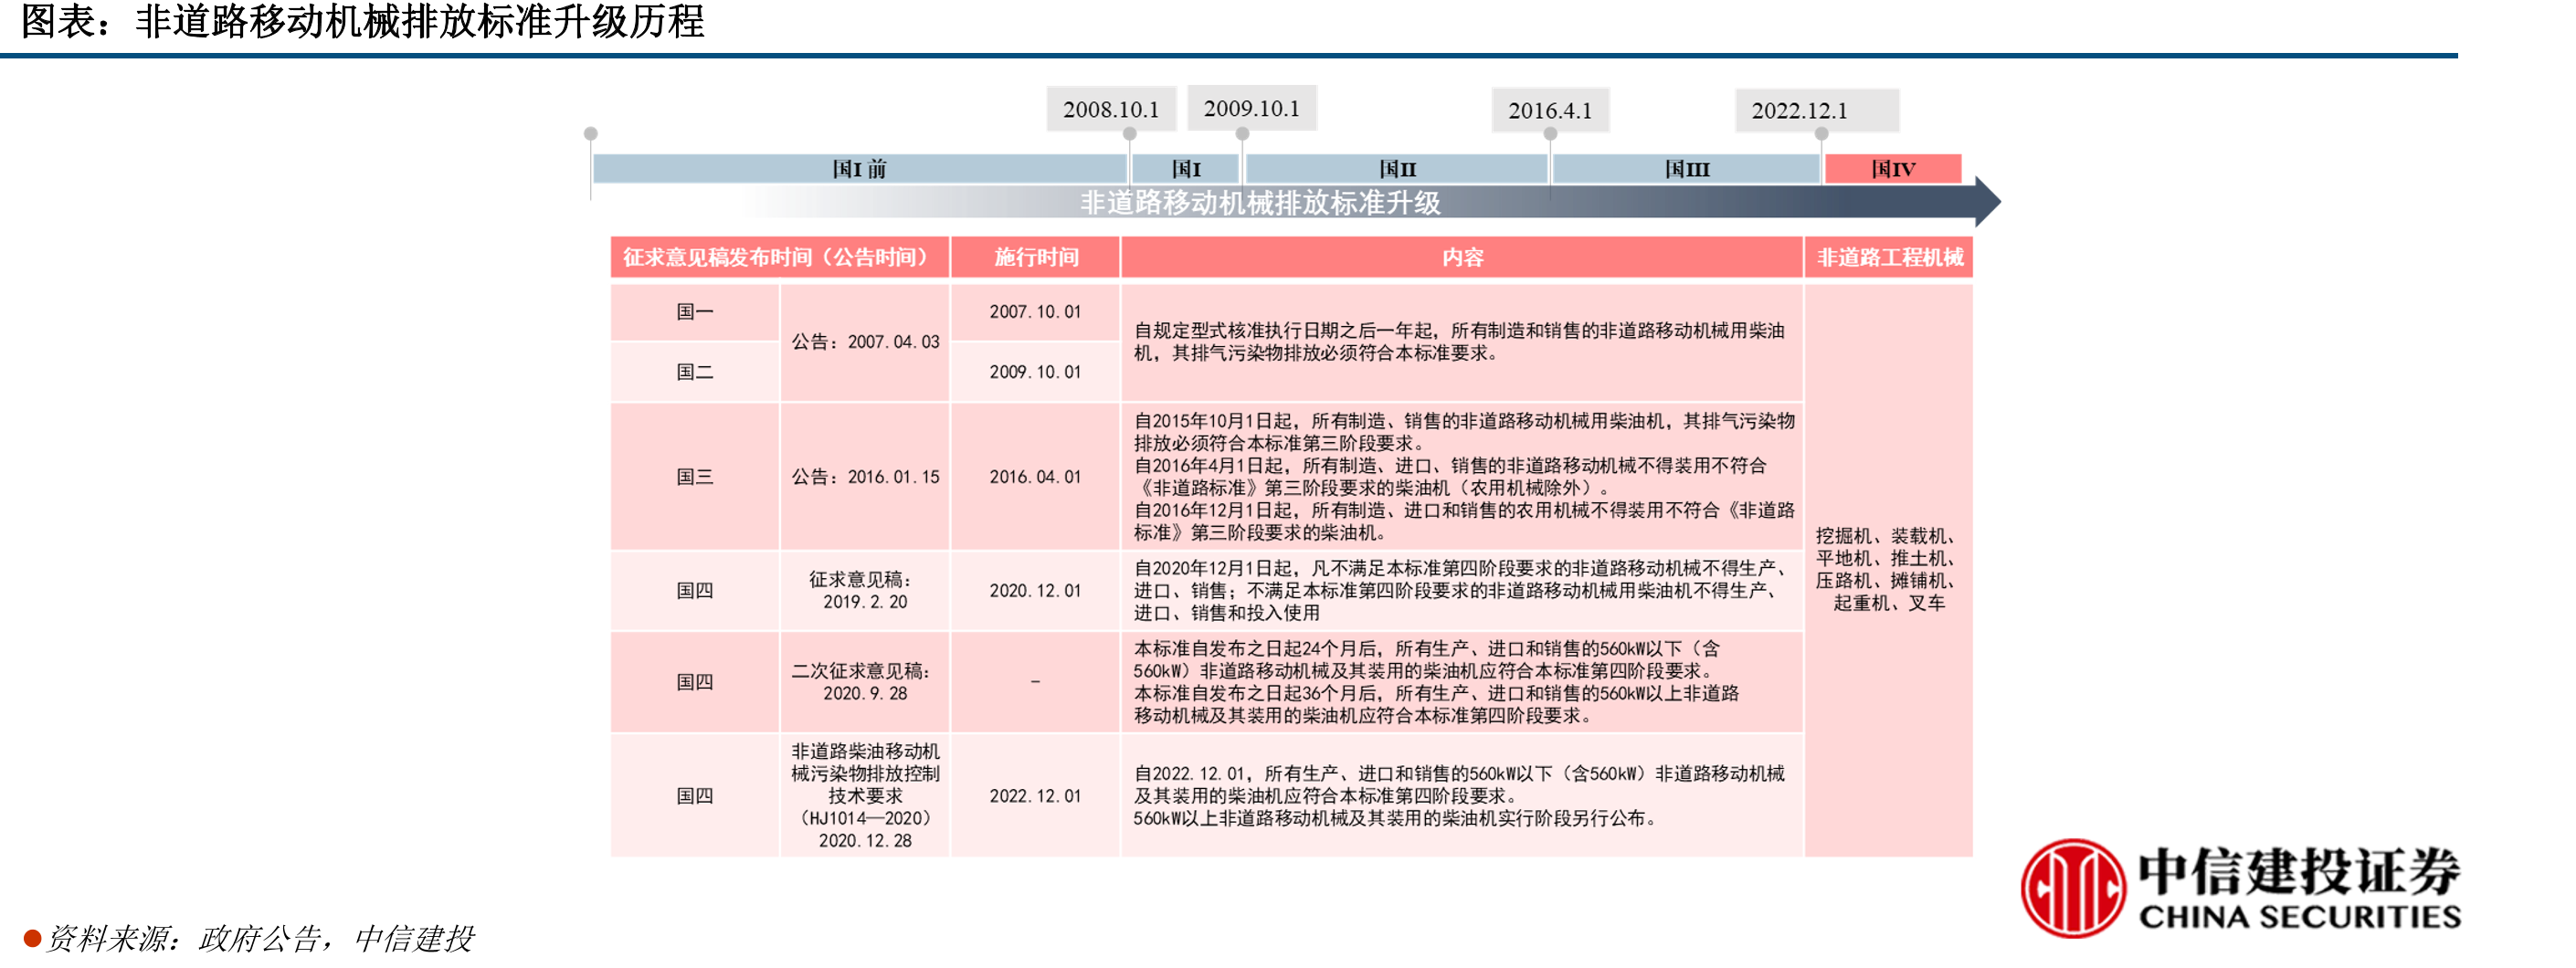The image size is (2576, 968).
Task: Click the 征求意见稿：2019.2.20 cell
Action: (865, 591)
